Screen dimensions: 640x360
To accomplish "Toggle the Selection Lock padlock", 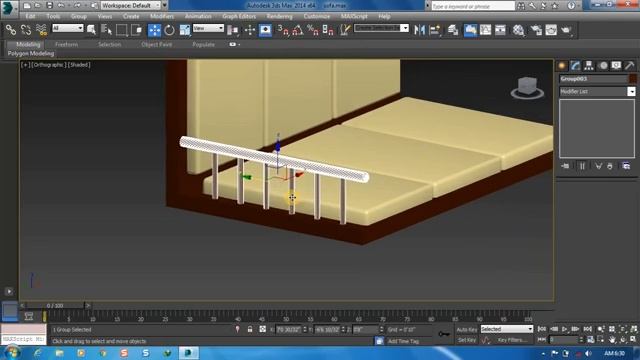I will (x=250, y=329).
